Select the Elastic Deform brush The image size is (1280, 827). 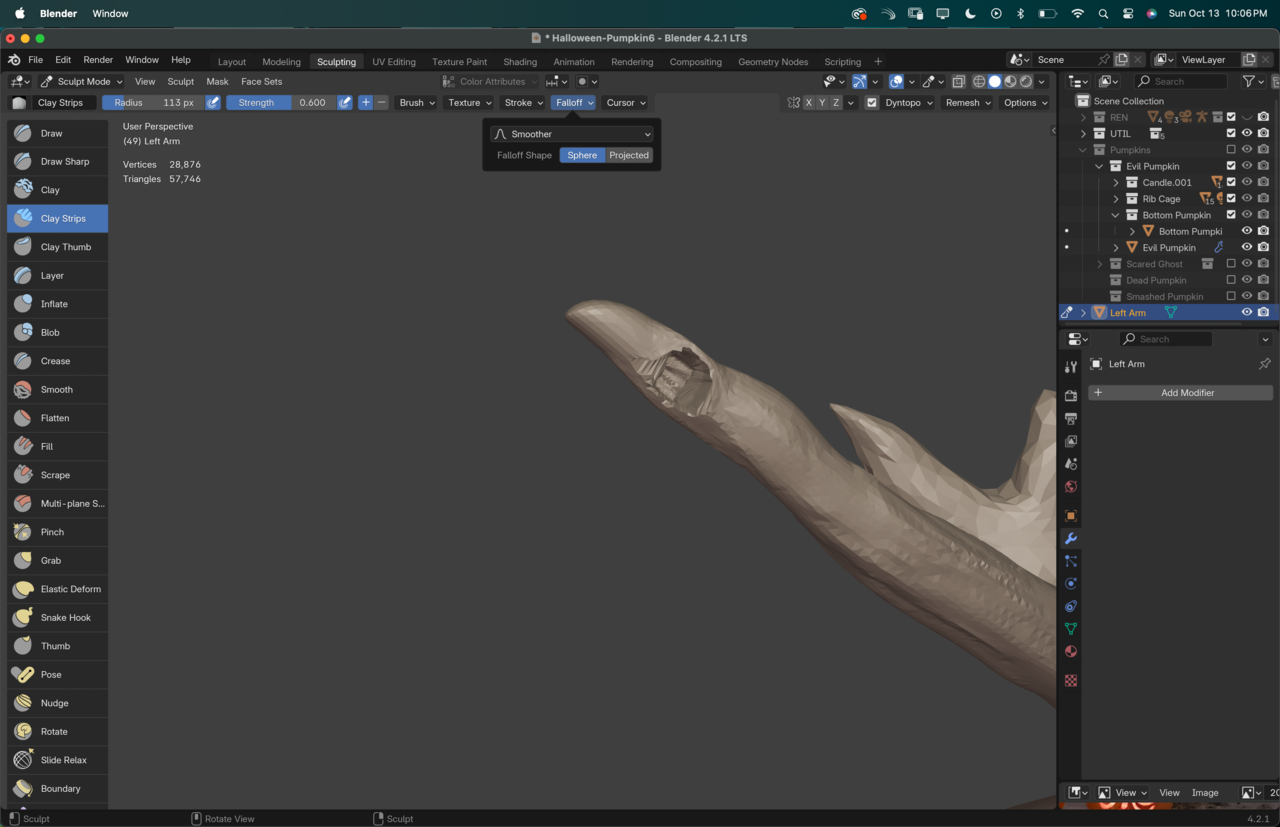(58, 589)
